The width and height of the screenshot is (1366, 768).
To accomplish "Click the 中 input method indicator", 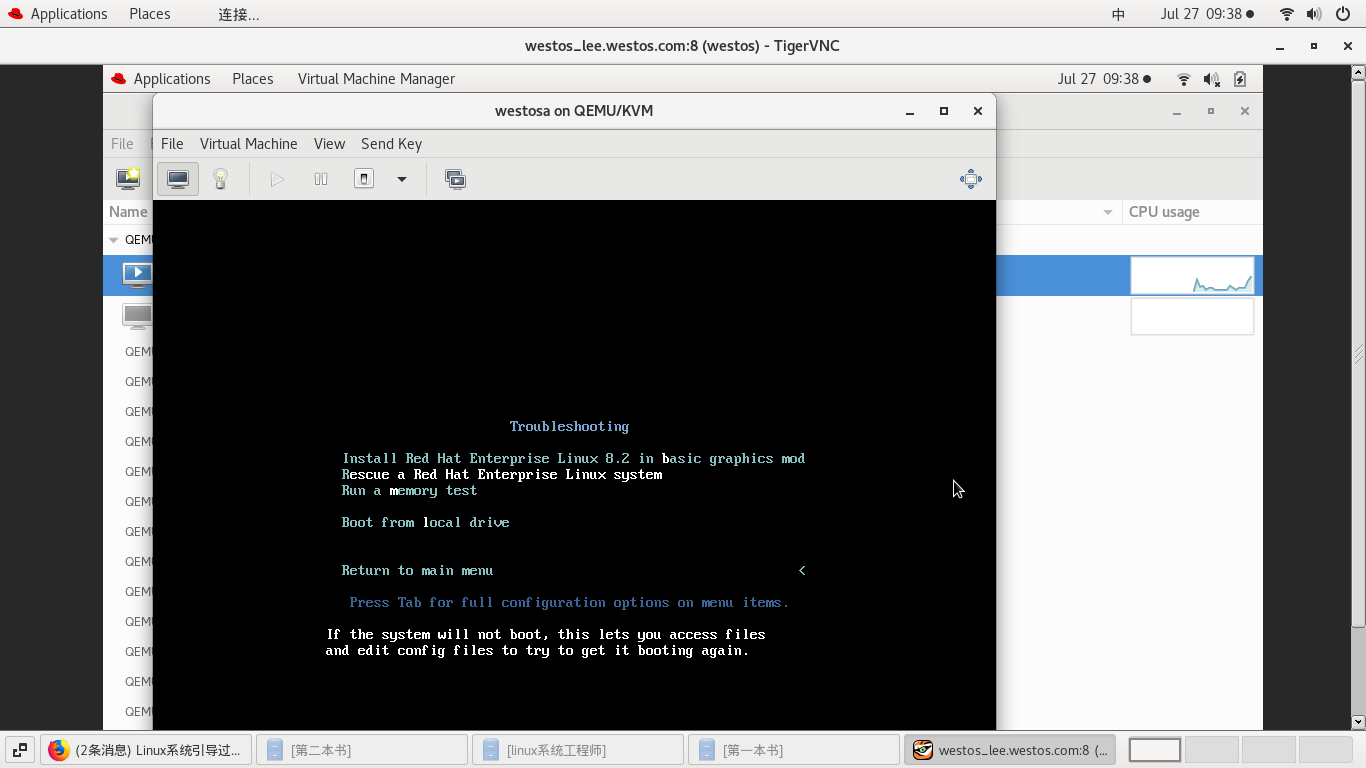I will [1118, 14].
